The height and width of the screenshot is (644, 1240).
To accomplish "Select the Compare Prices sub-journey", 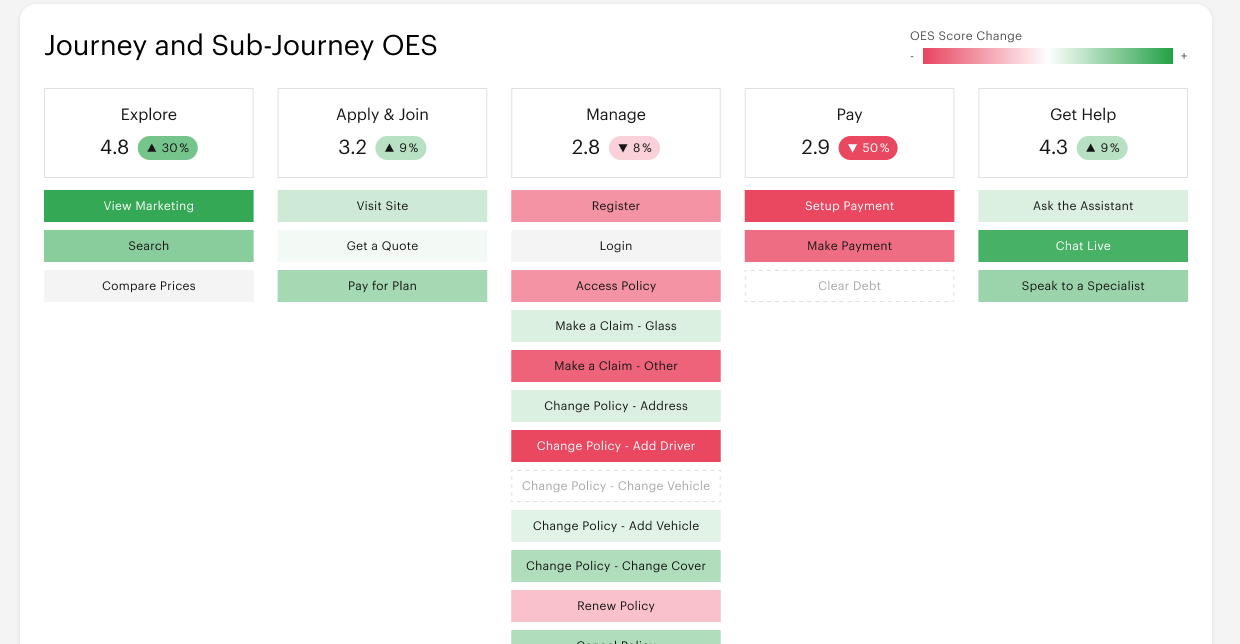I will click(x=149, y=286).
